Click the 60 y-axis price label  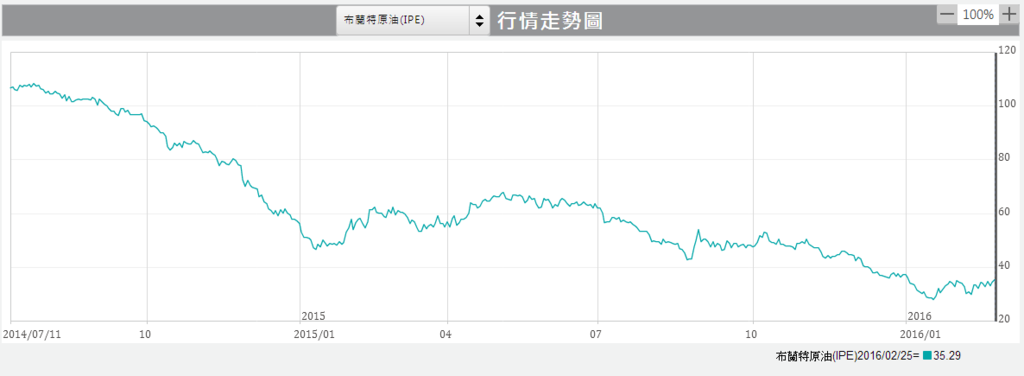point(1005,212)
